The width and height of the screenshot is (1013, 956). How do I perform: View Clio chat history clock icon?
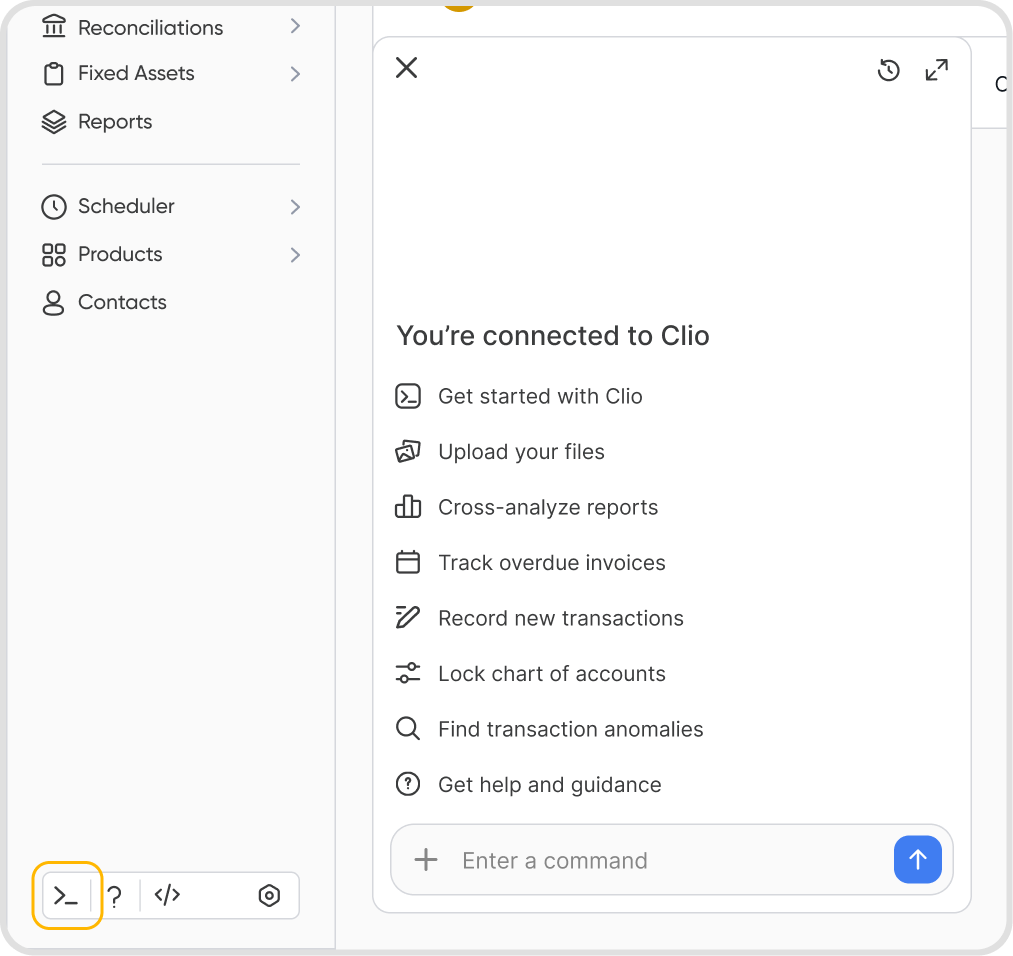click(889, 70)
